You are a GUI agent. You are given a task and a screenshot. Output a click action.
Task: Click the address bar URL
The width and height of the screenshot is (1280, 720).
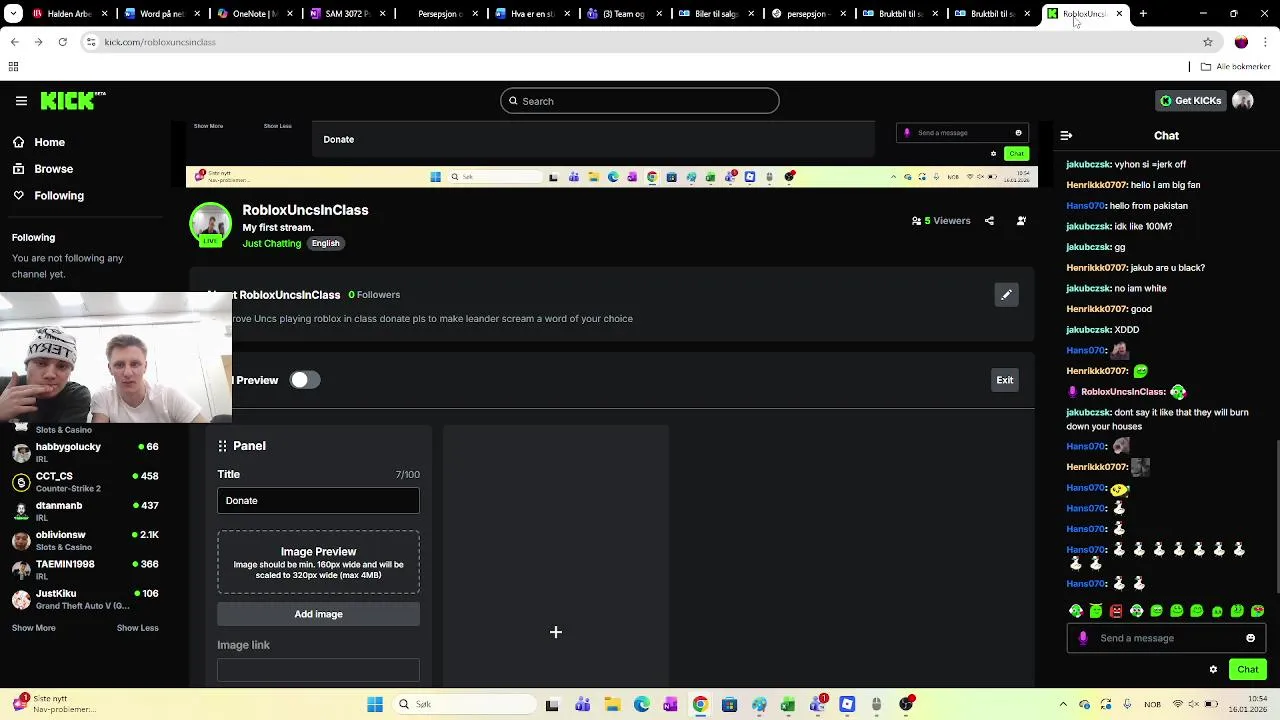pos(160,42)
